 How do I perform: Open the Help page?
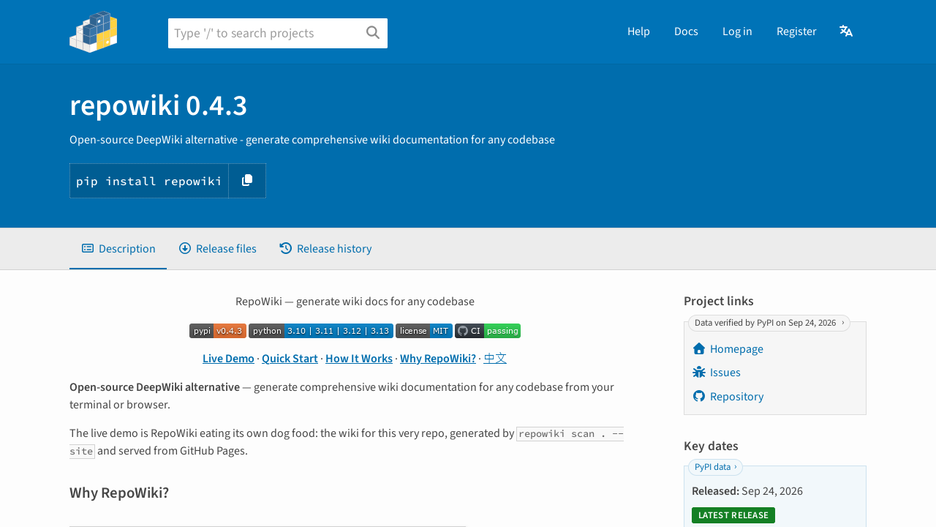point(638,31)
